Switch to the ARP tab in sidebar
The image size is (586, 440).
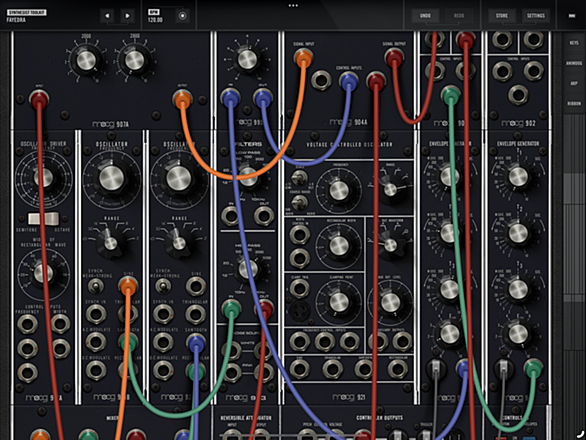(574, 83)
